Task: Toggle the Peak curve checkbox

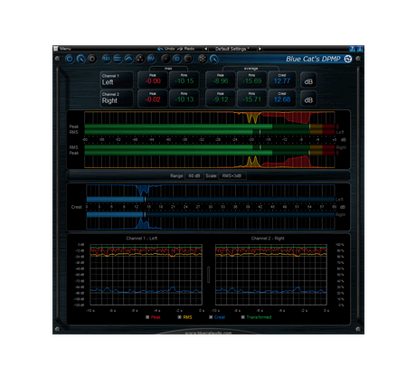Action: 147,317
